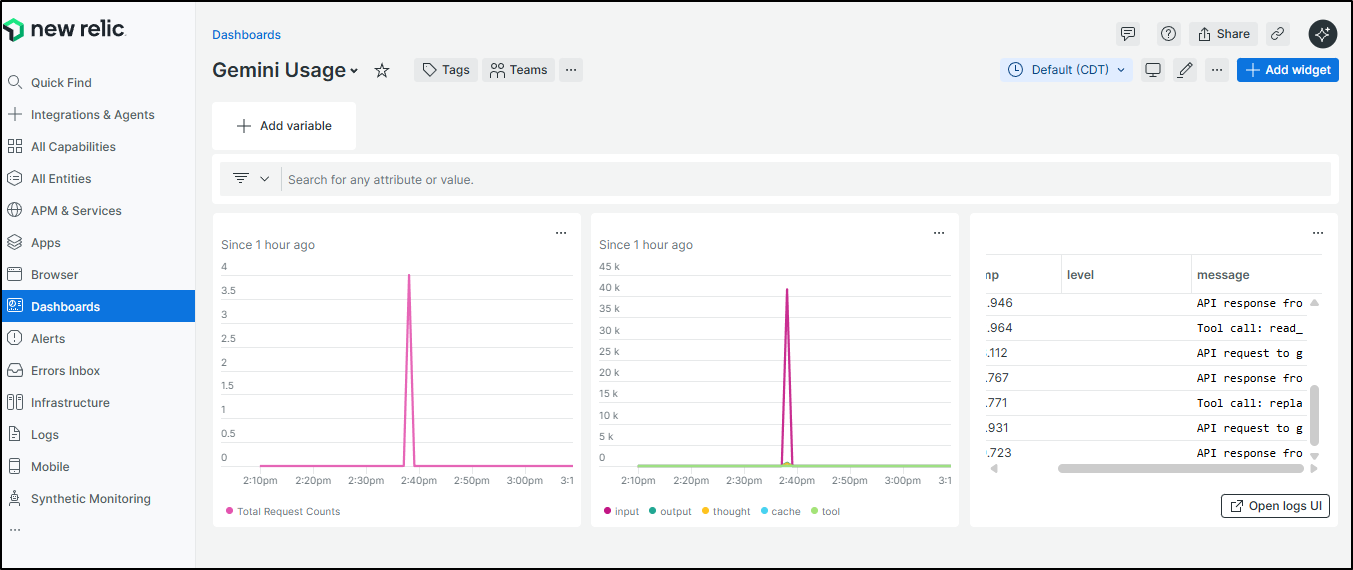Edit dashboard with pencil icon
Viewport: 1353px width, 570px height.
pos(1185,70)
